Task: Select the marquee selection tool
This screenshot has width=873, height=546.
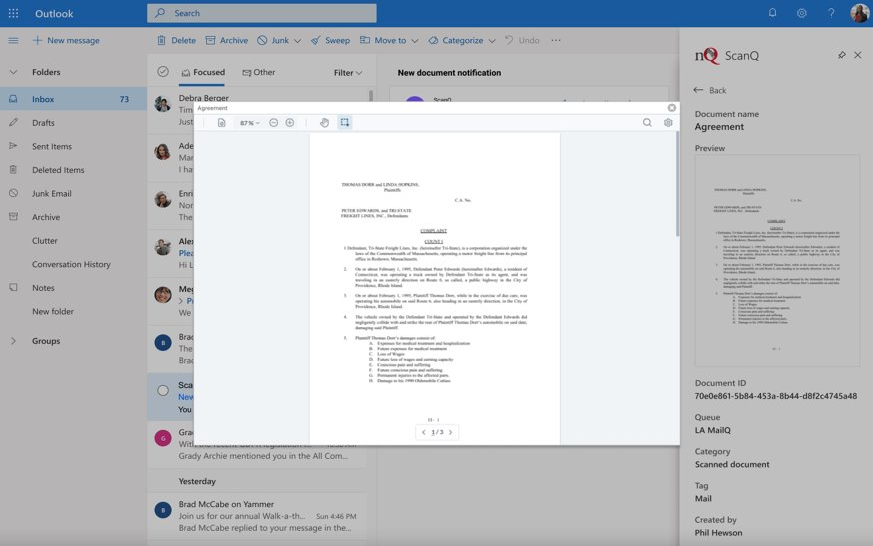Action: [x=345, y=122]
